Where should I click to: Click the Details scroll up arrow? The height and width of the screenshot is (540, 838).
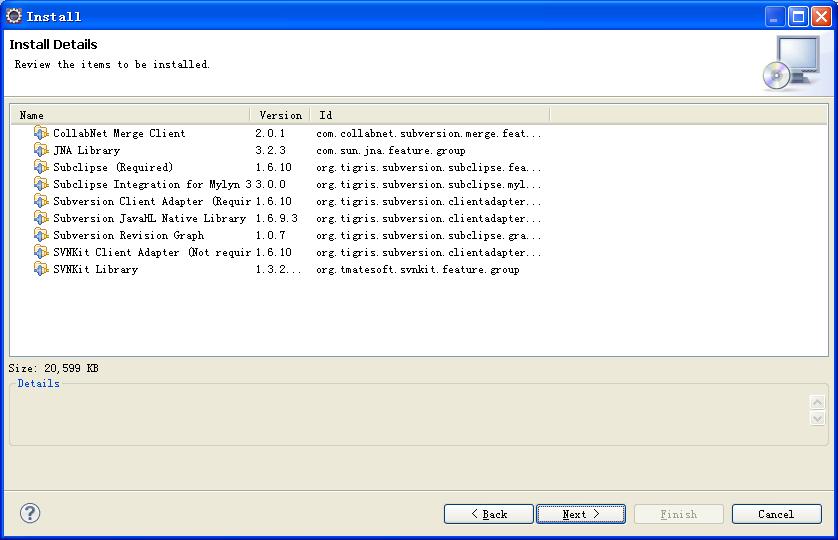click(817, 402)
